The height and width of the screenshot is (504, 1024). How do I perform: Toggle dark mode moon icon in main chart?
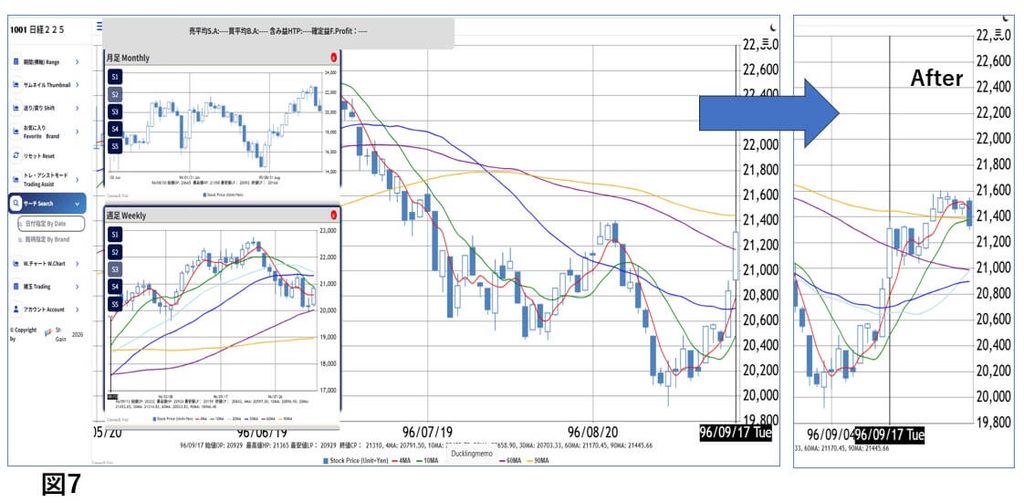(774, 27)
